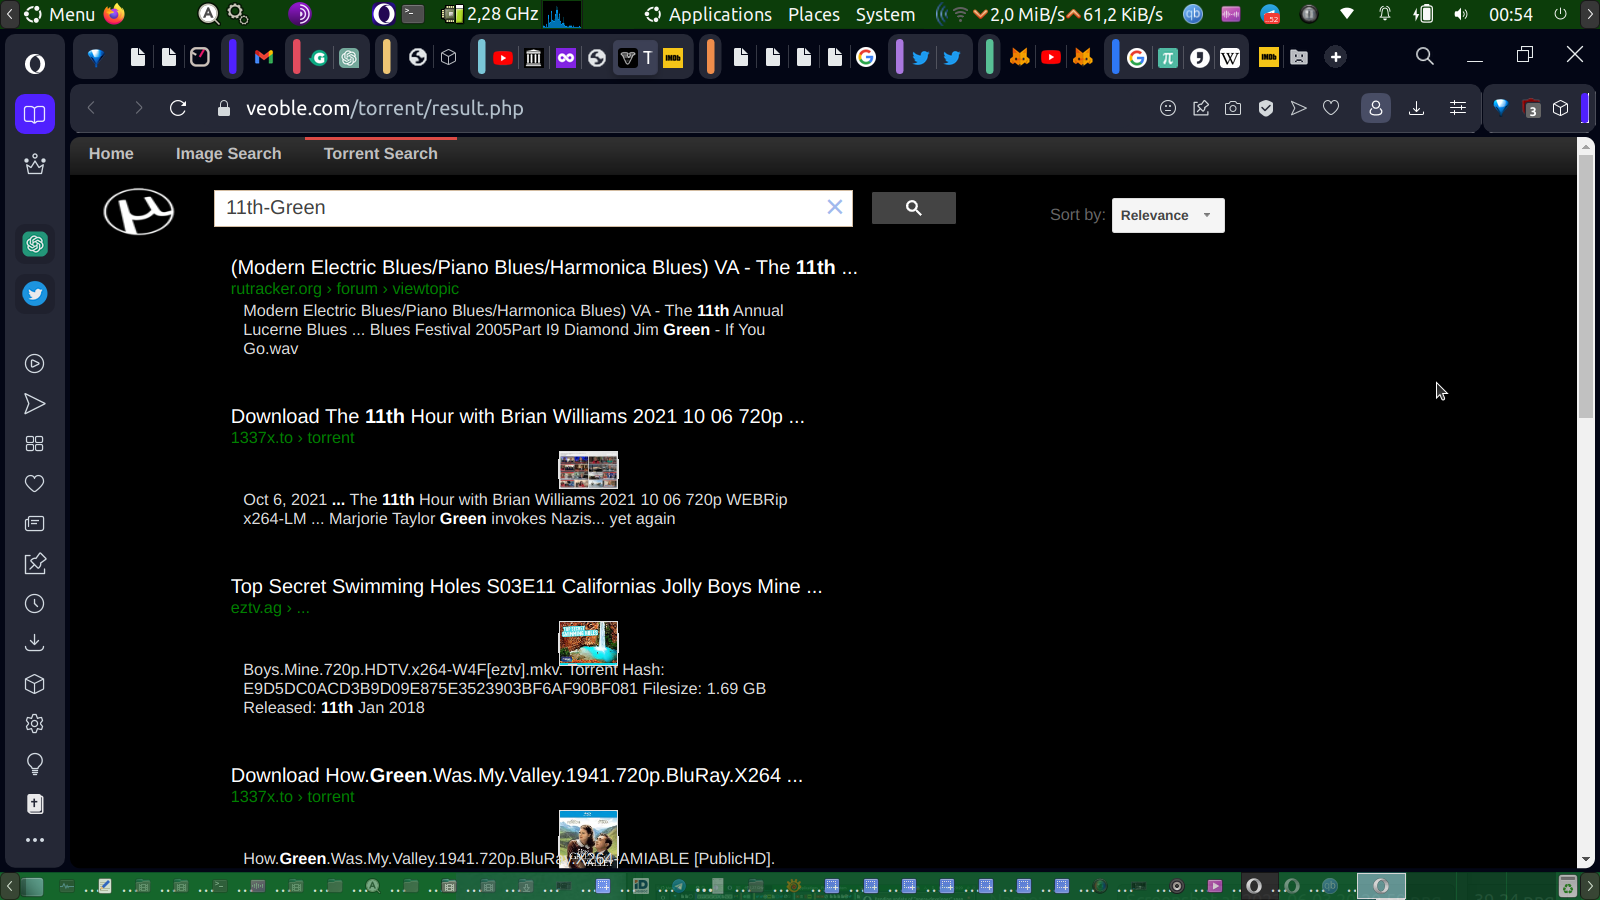This screenshot has width=1600, height=900.
Task: Open the 11th Hour with Brian Williams result
Action: 518,416
